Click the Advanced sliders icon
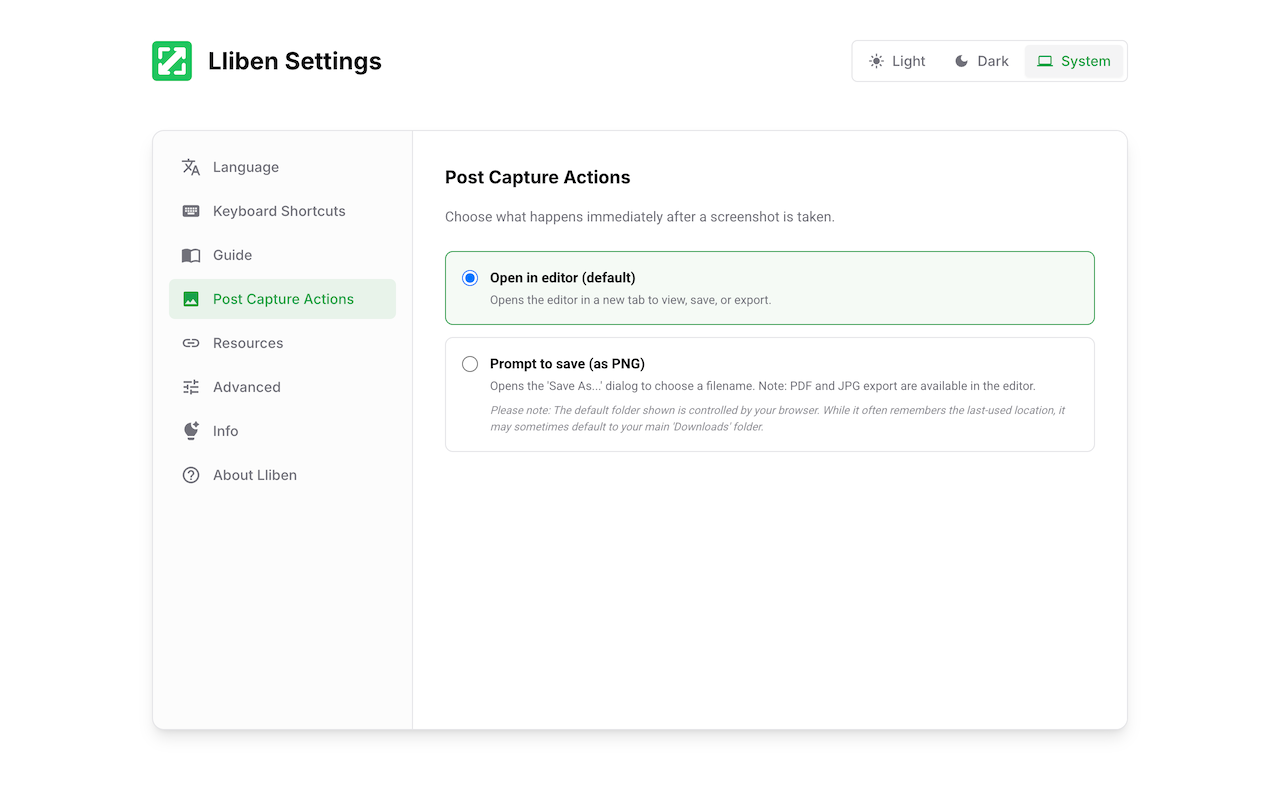This screenshot has width=1280, height=800. 191,387
